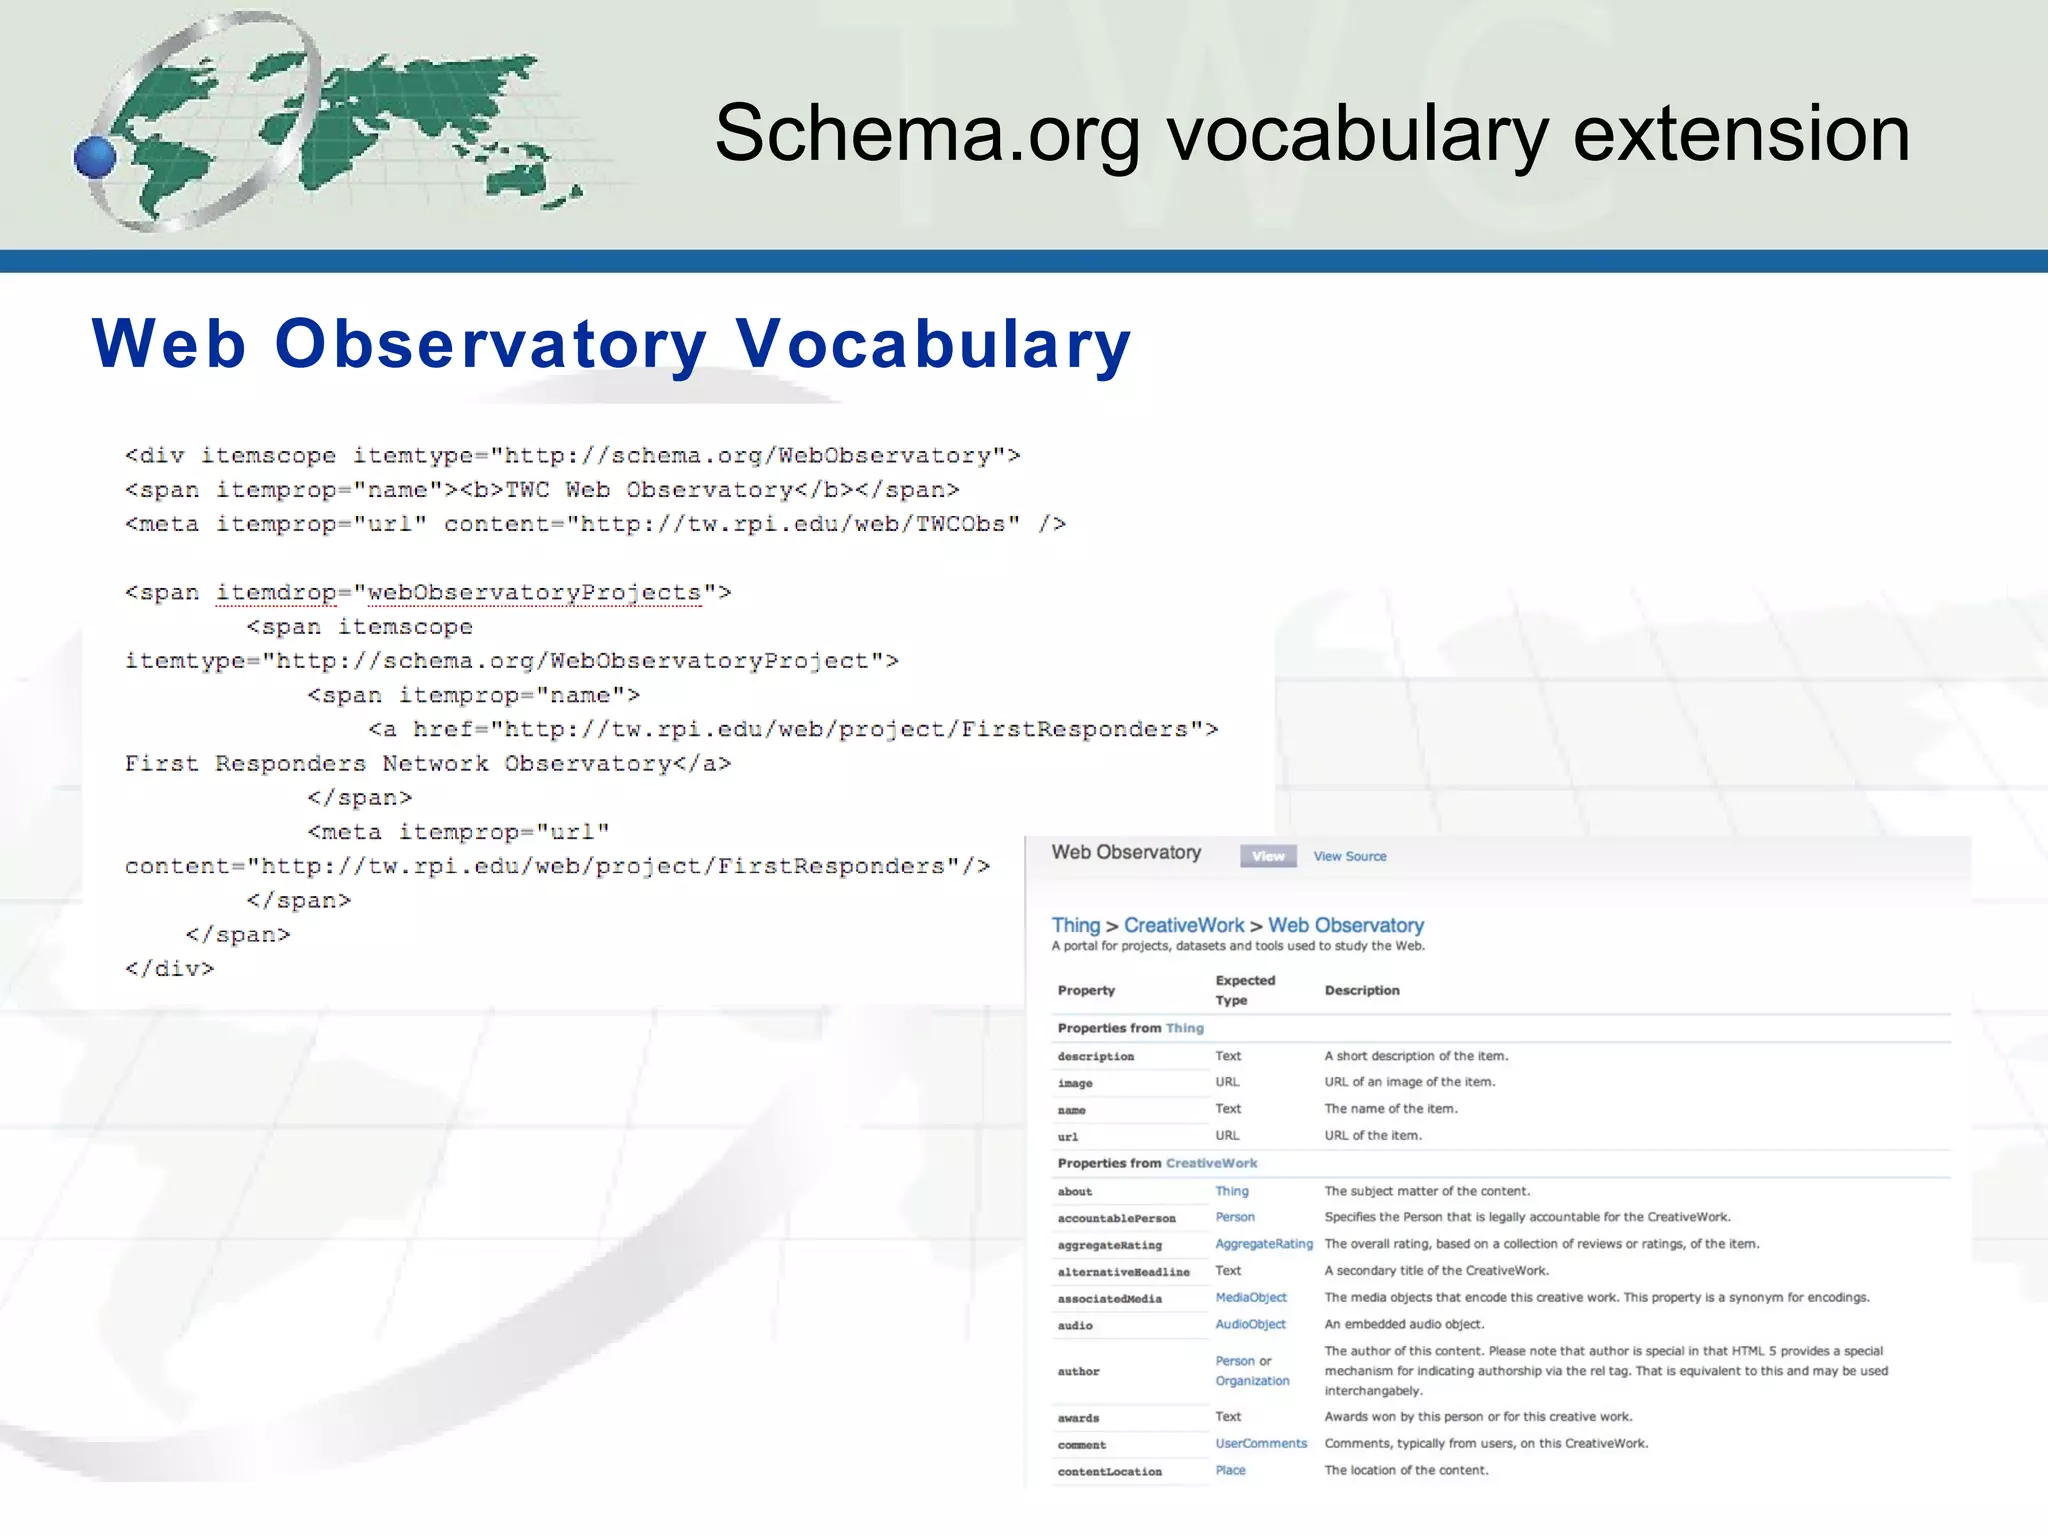Click the 'Web Observatory Vocabulary' heading

(611, 344)
